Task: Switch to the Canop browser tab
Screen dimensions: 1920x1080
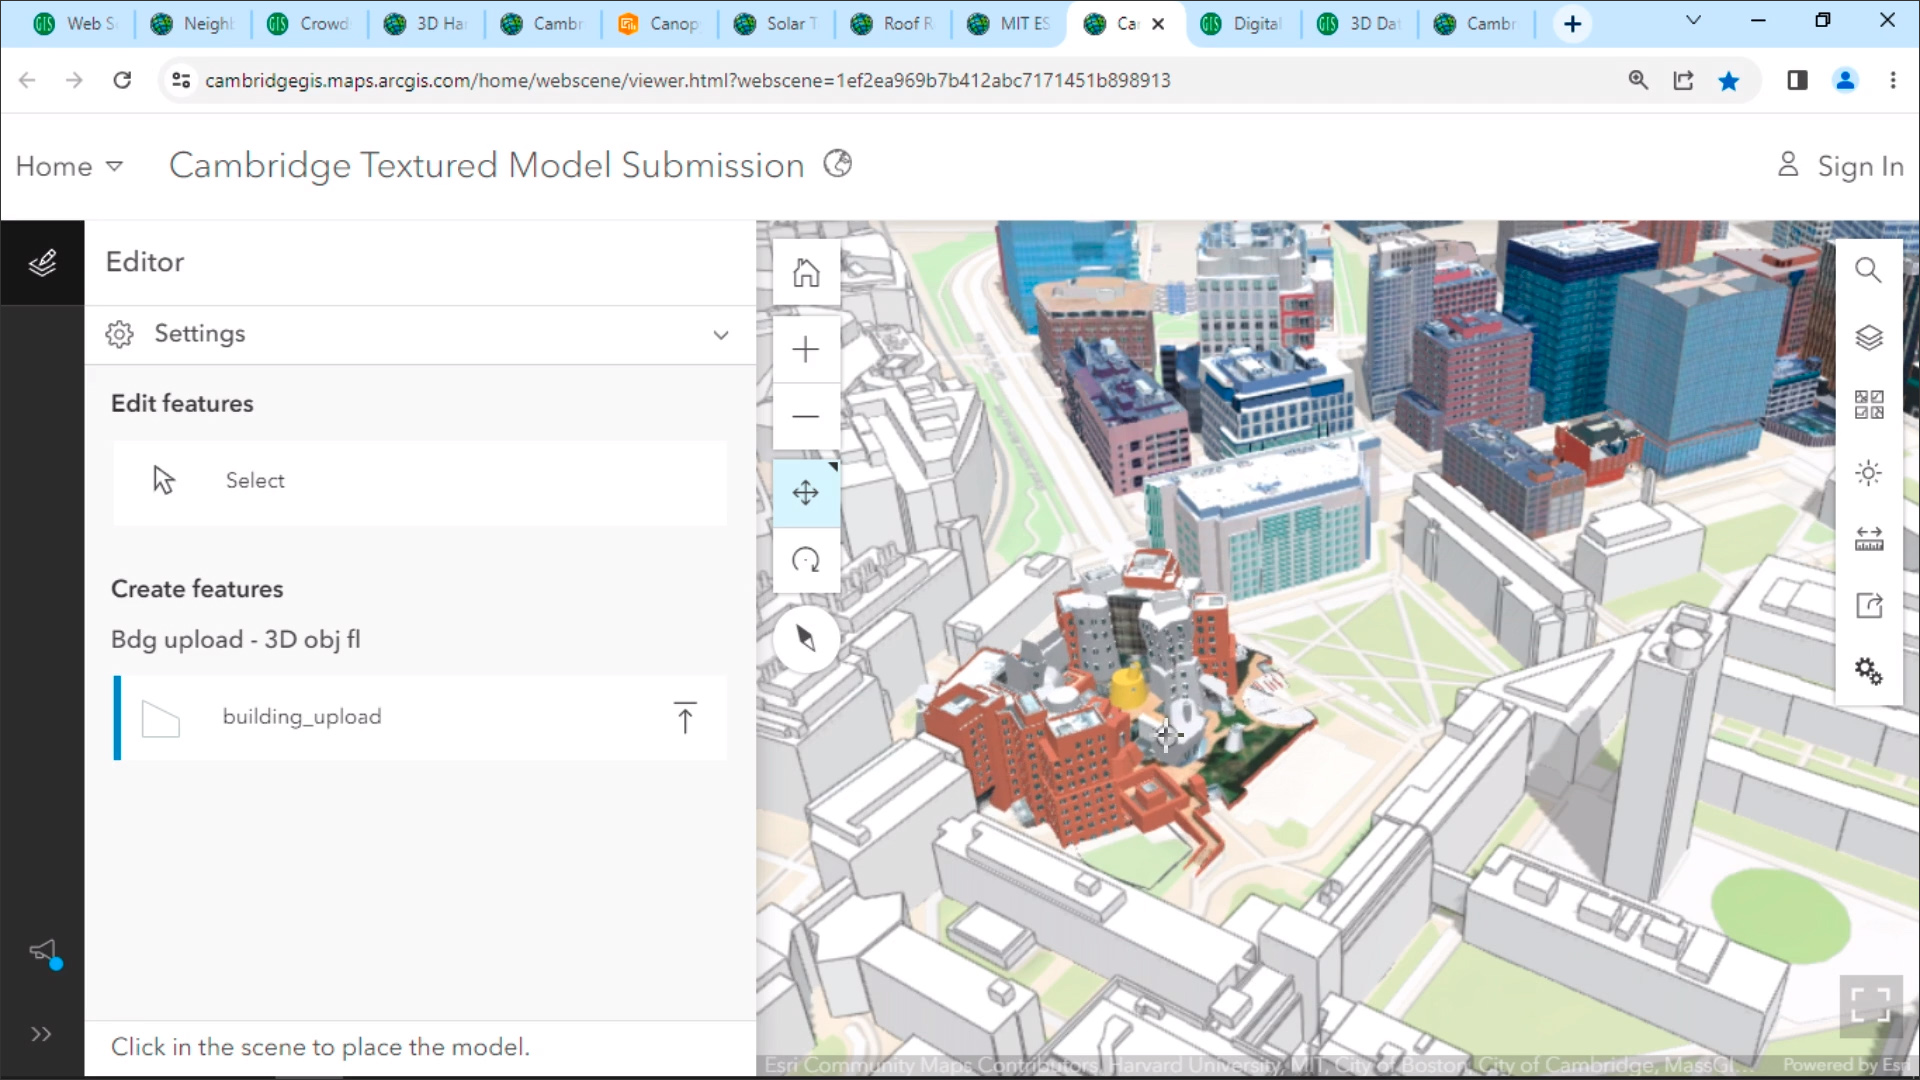Action: click(660, 23)
